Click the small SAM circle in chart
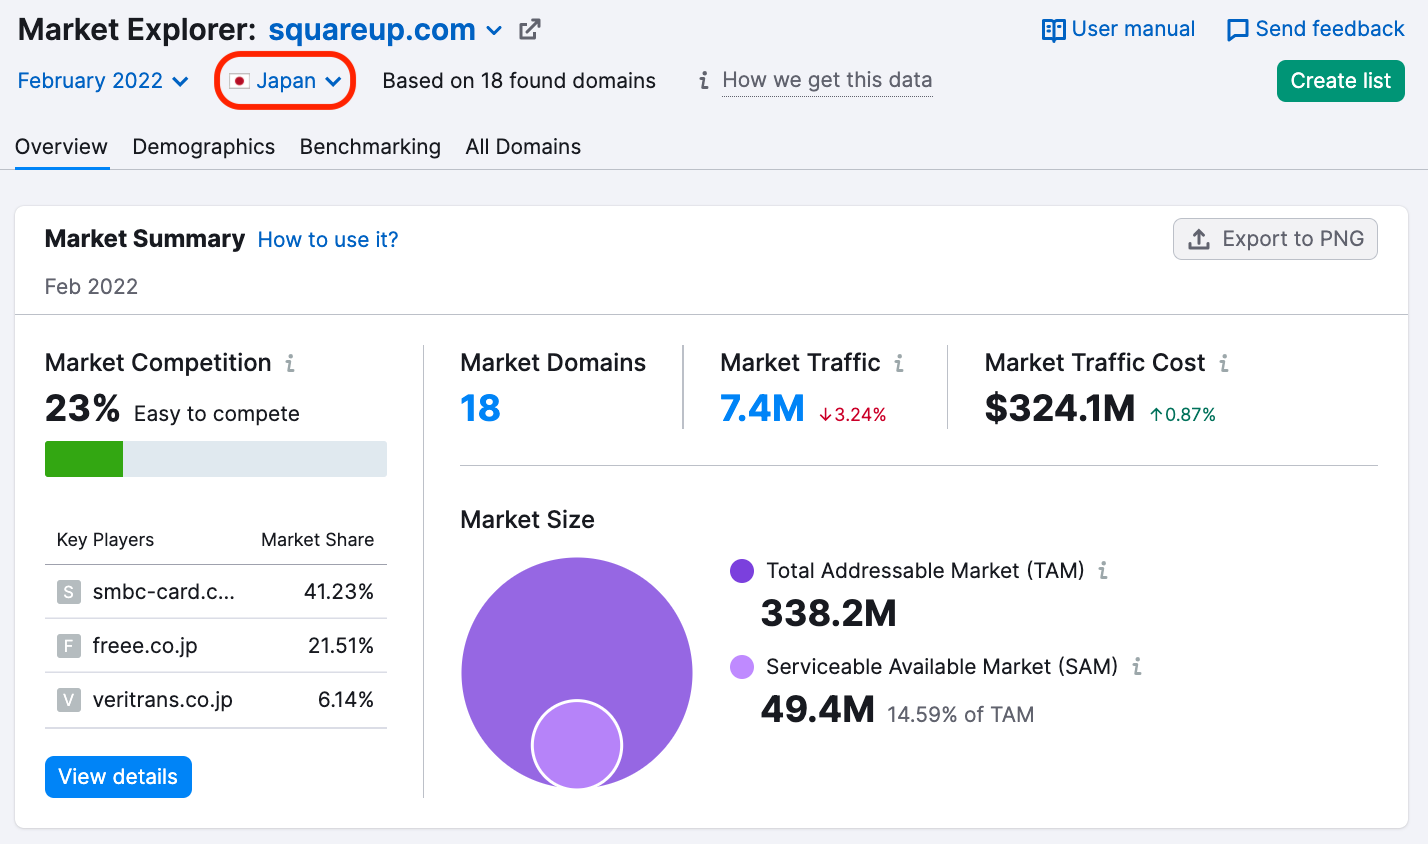The width and height of the screenshot is (1428, 844). point(577,745)
